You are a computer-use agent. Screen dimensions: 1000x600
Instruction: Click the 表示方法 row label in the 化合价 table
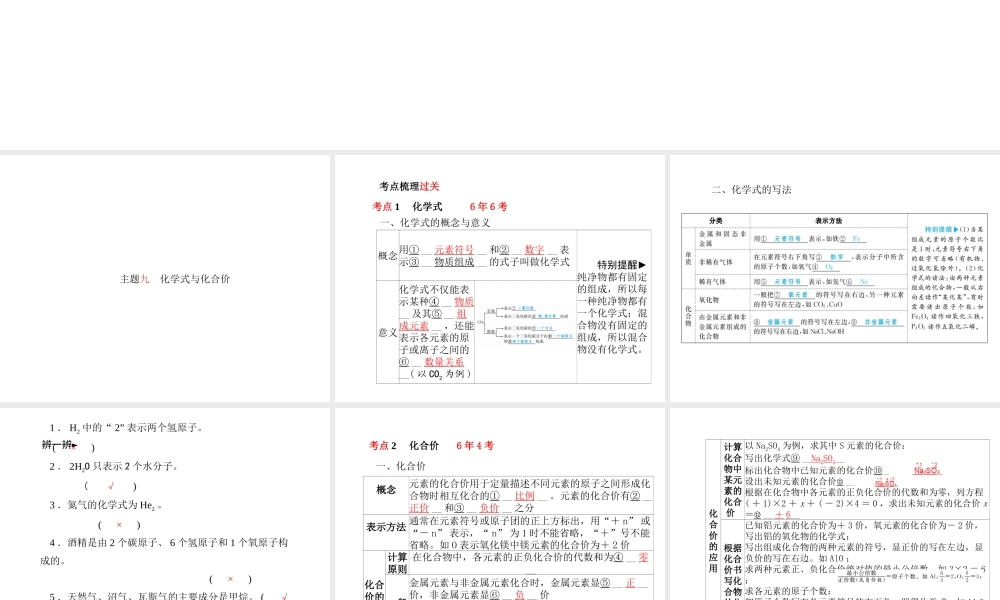[386, 527]
